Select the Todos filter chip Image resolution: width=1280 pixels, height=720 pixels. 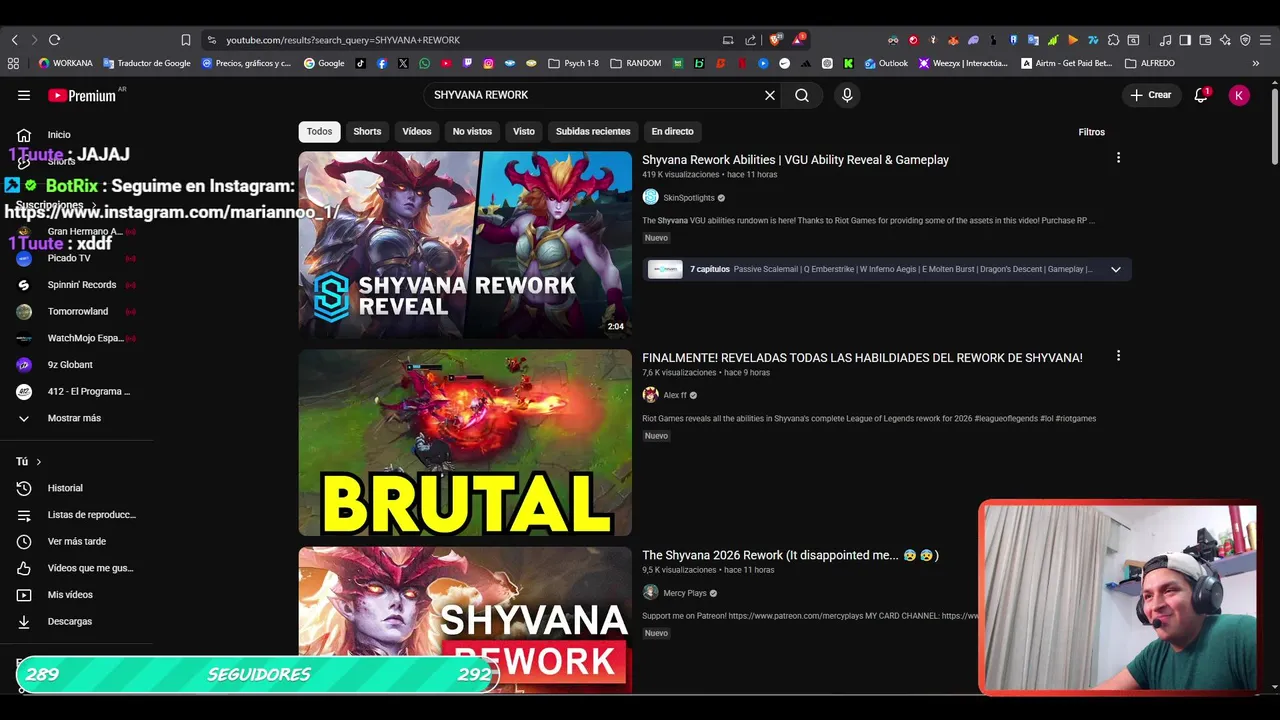(319, 132)
